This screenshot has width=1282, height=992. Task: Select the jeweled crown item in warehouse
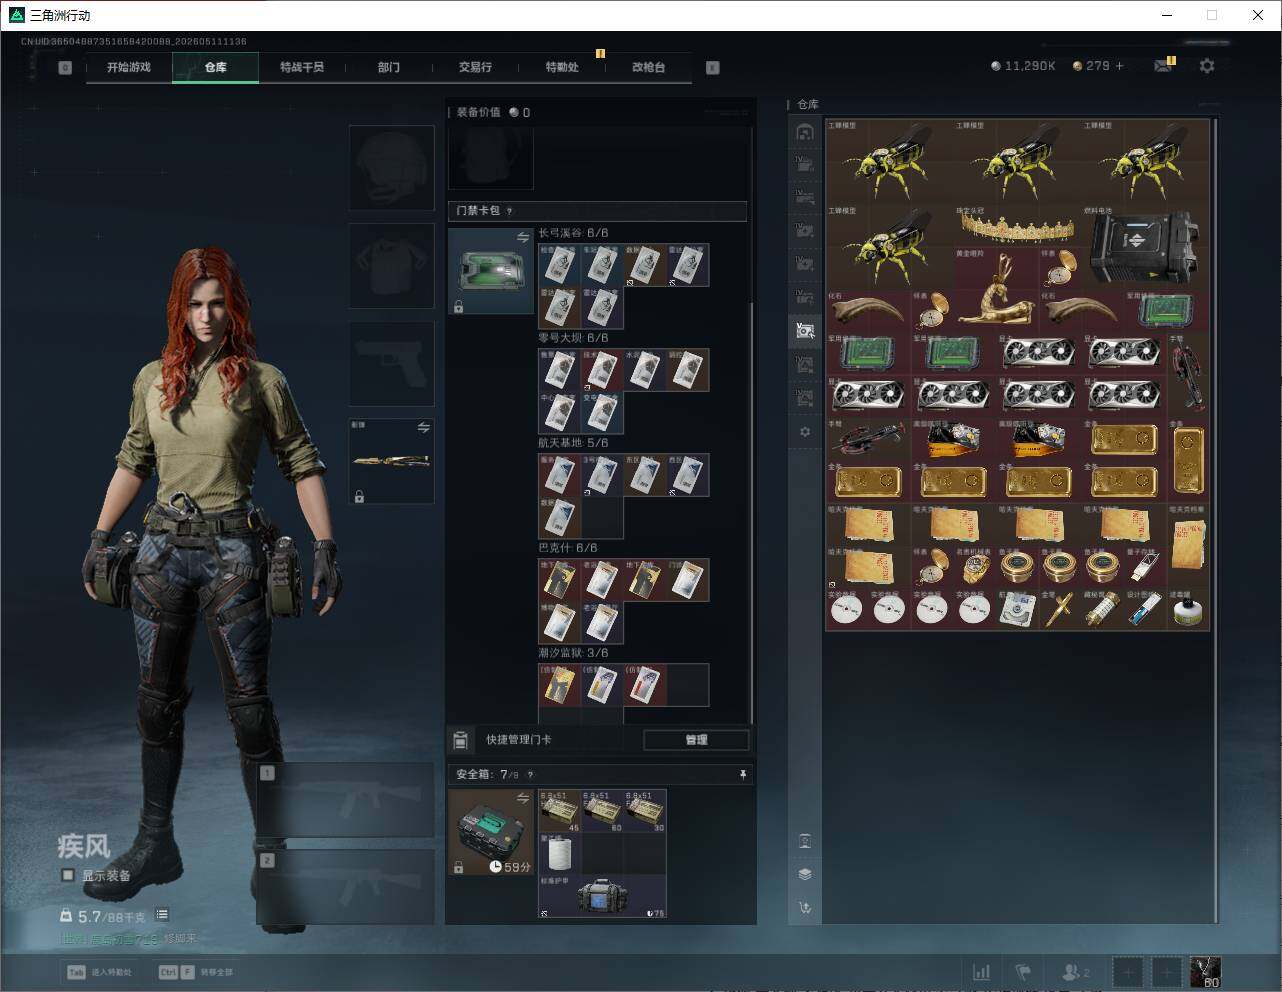(1018, 226)
